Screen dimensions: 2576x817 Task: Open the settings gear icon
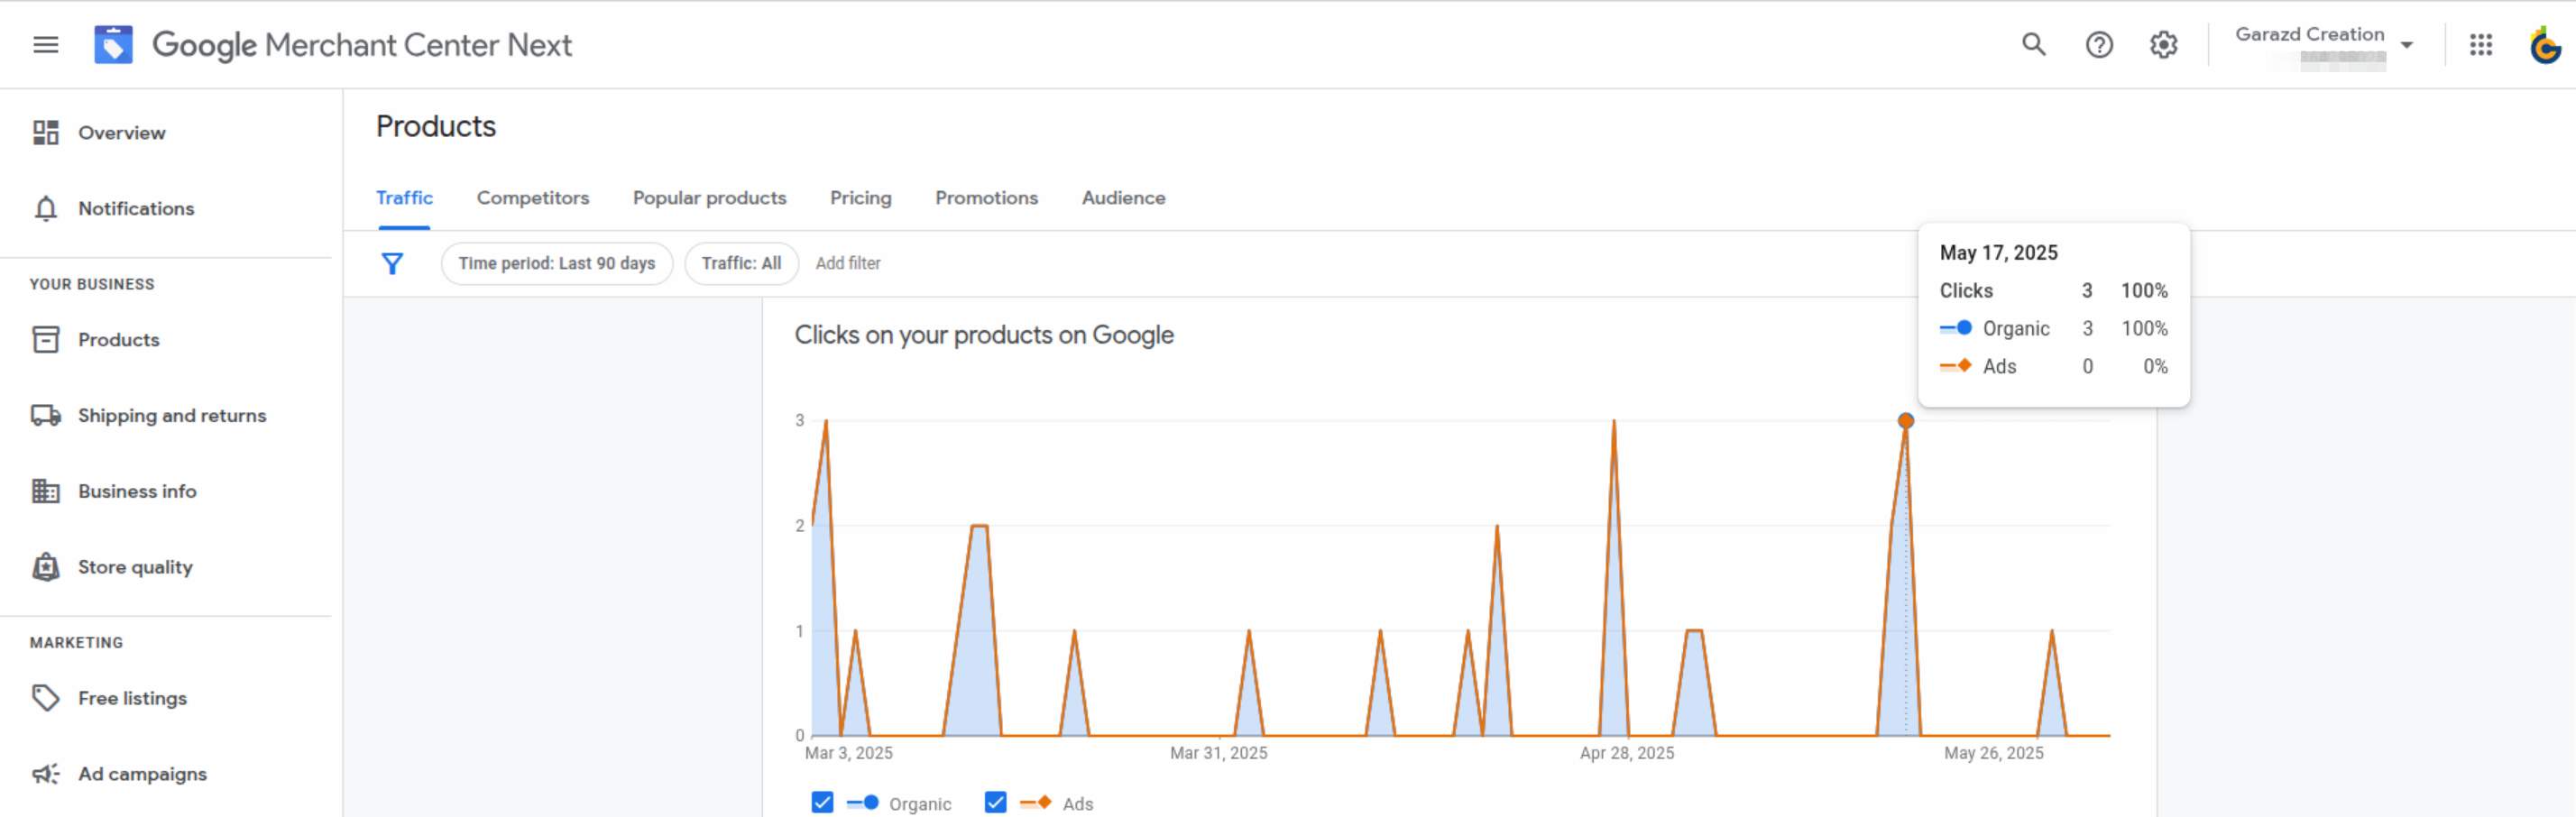(x=2163, y=44)
